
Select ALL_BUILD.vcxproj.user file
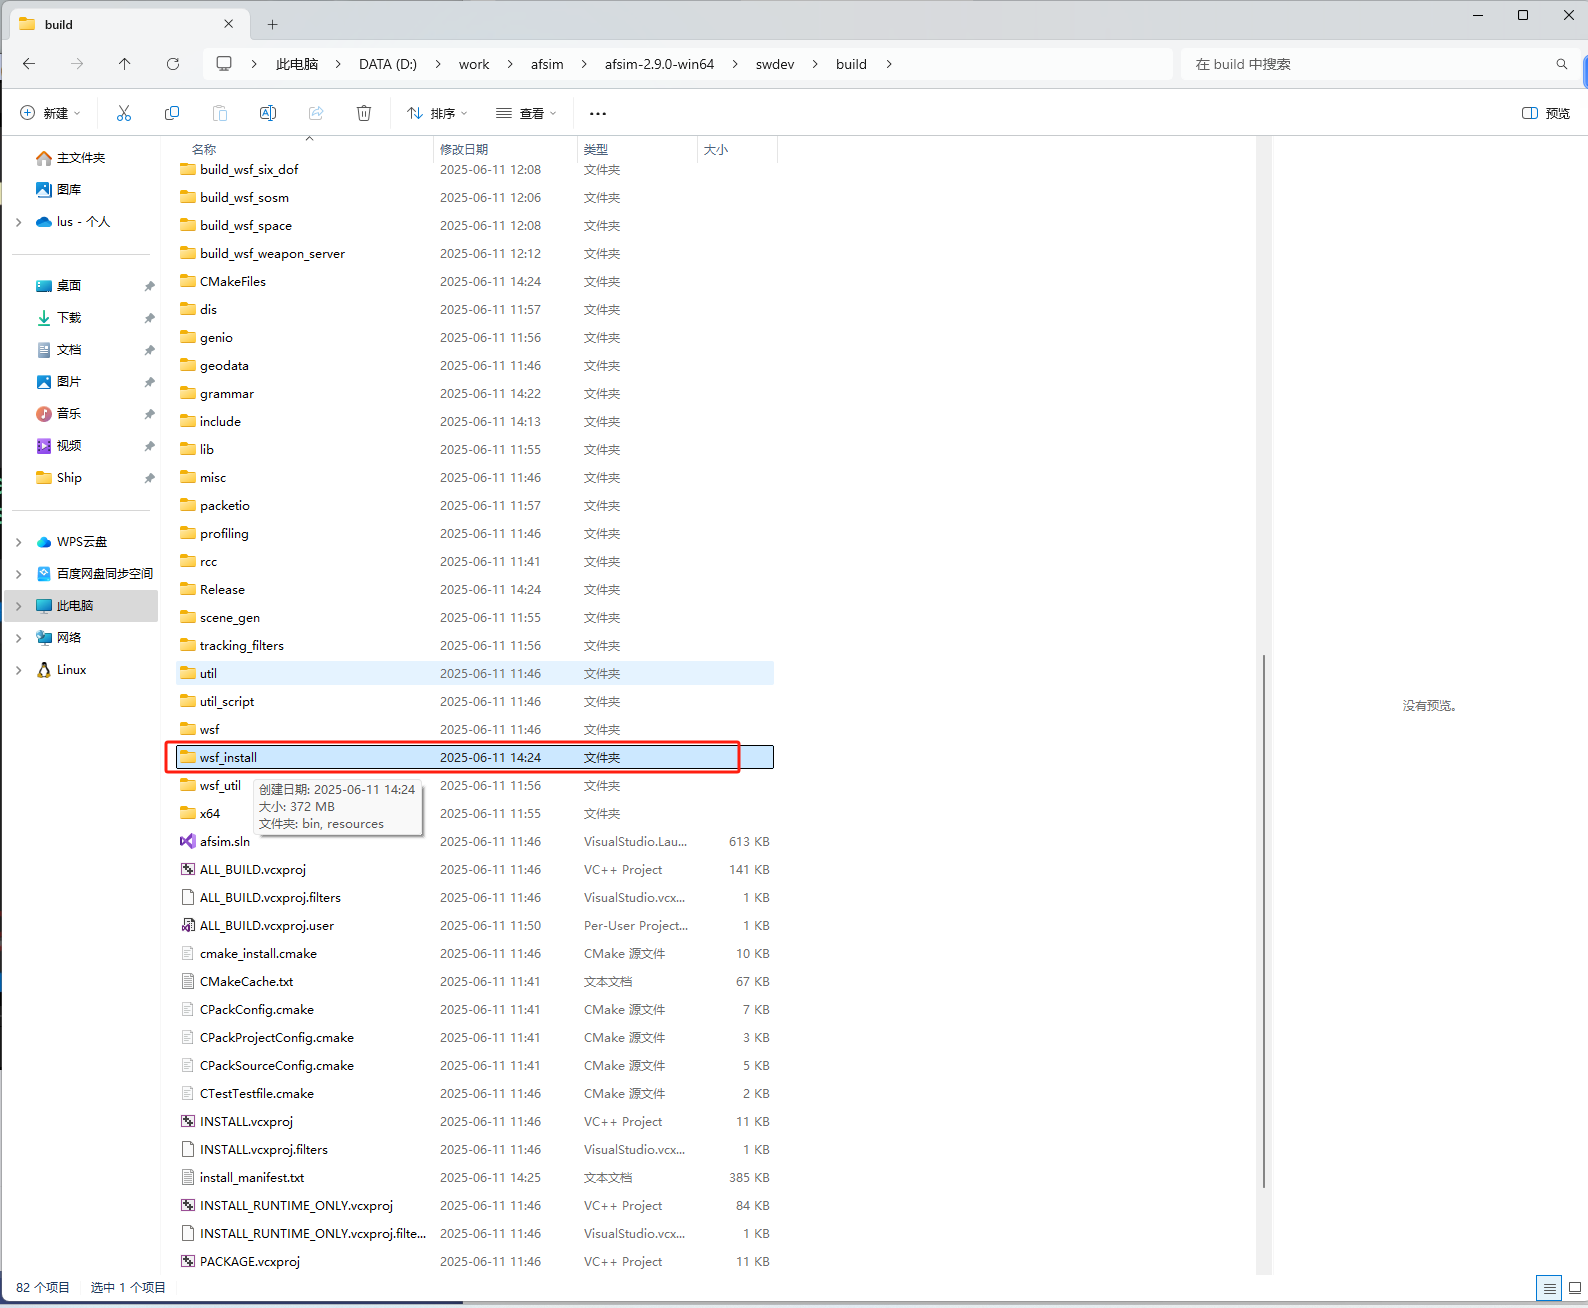pyautogui.click(x=475, y=925)
